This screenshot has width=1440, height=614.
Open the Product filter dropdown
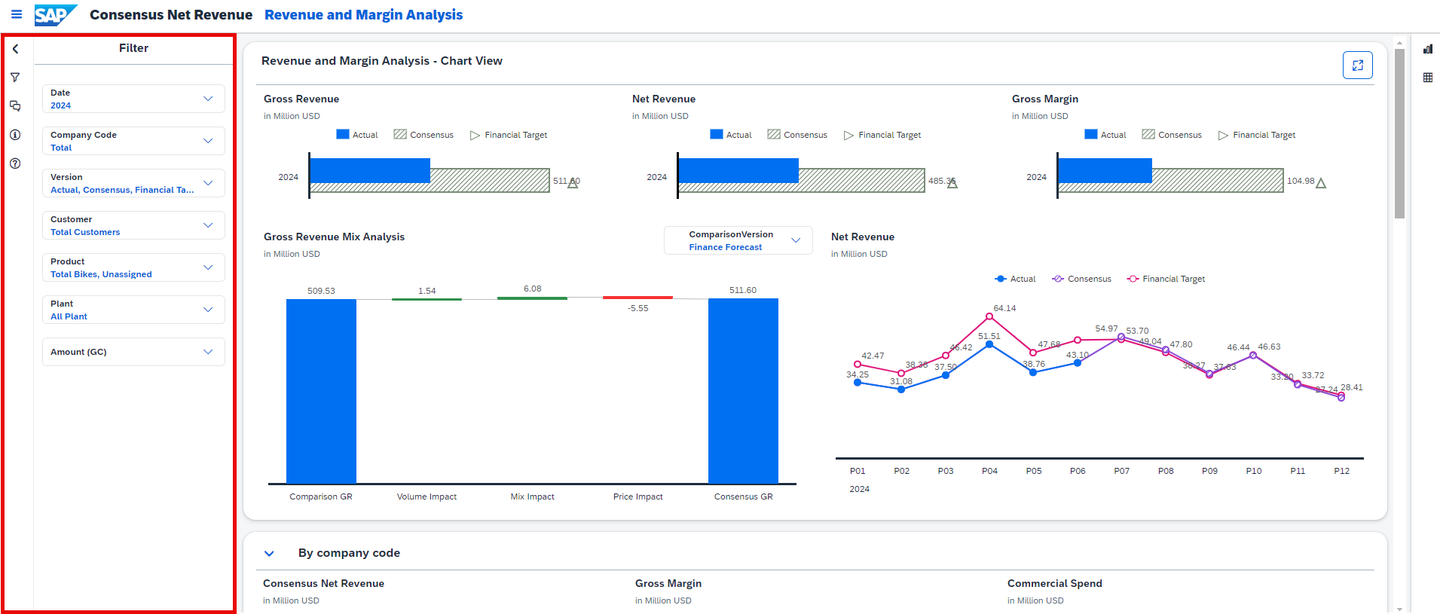coord(134,267)
